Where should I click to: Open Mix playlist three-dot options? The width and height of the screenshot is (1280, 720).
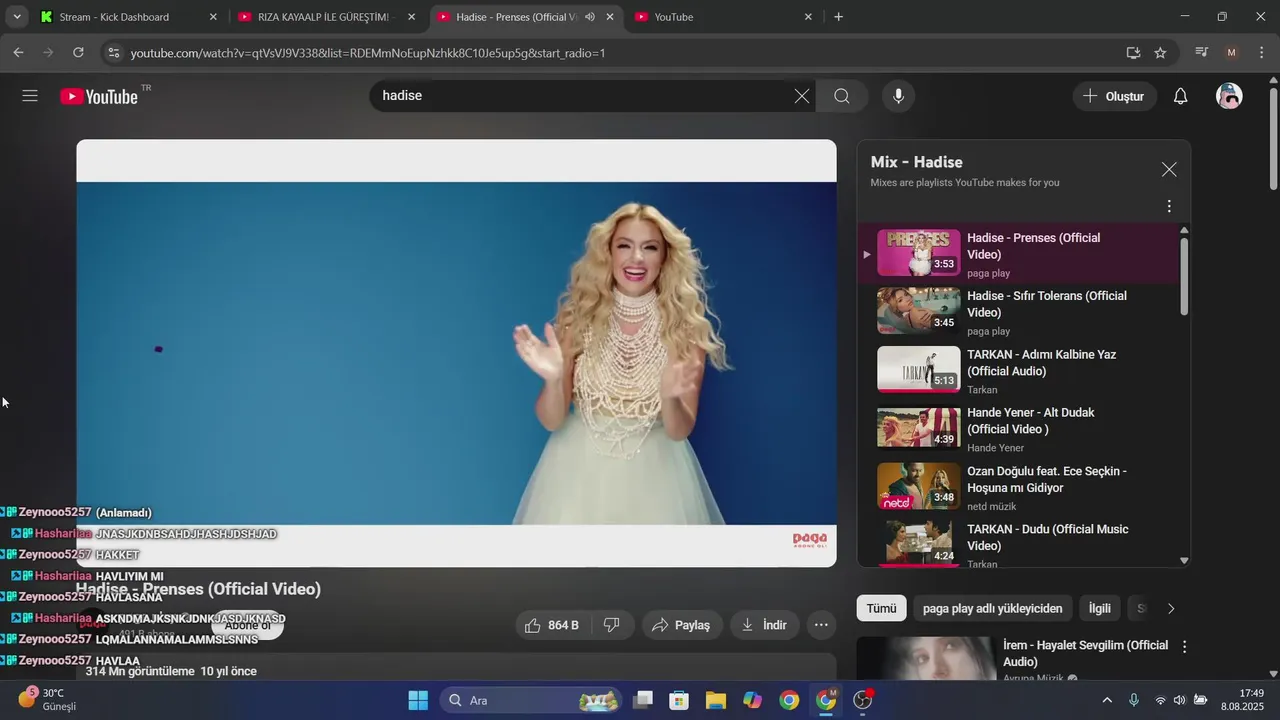coord(1169,206)
